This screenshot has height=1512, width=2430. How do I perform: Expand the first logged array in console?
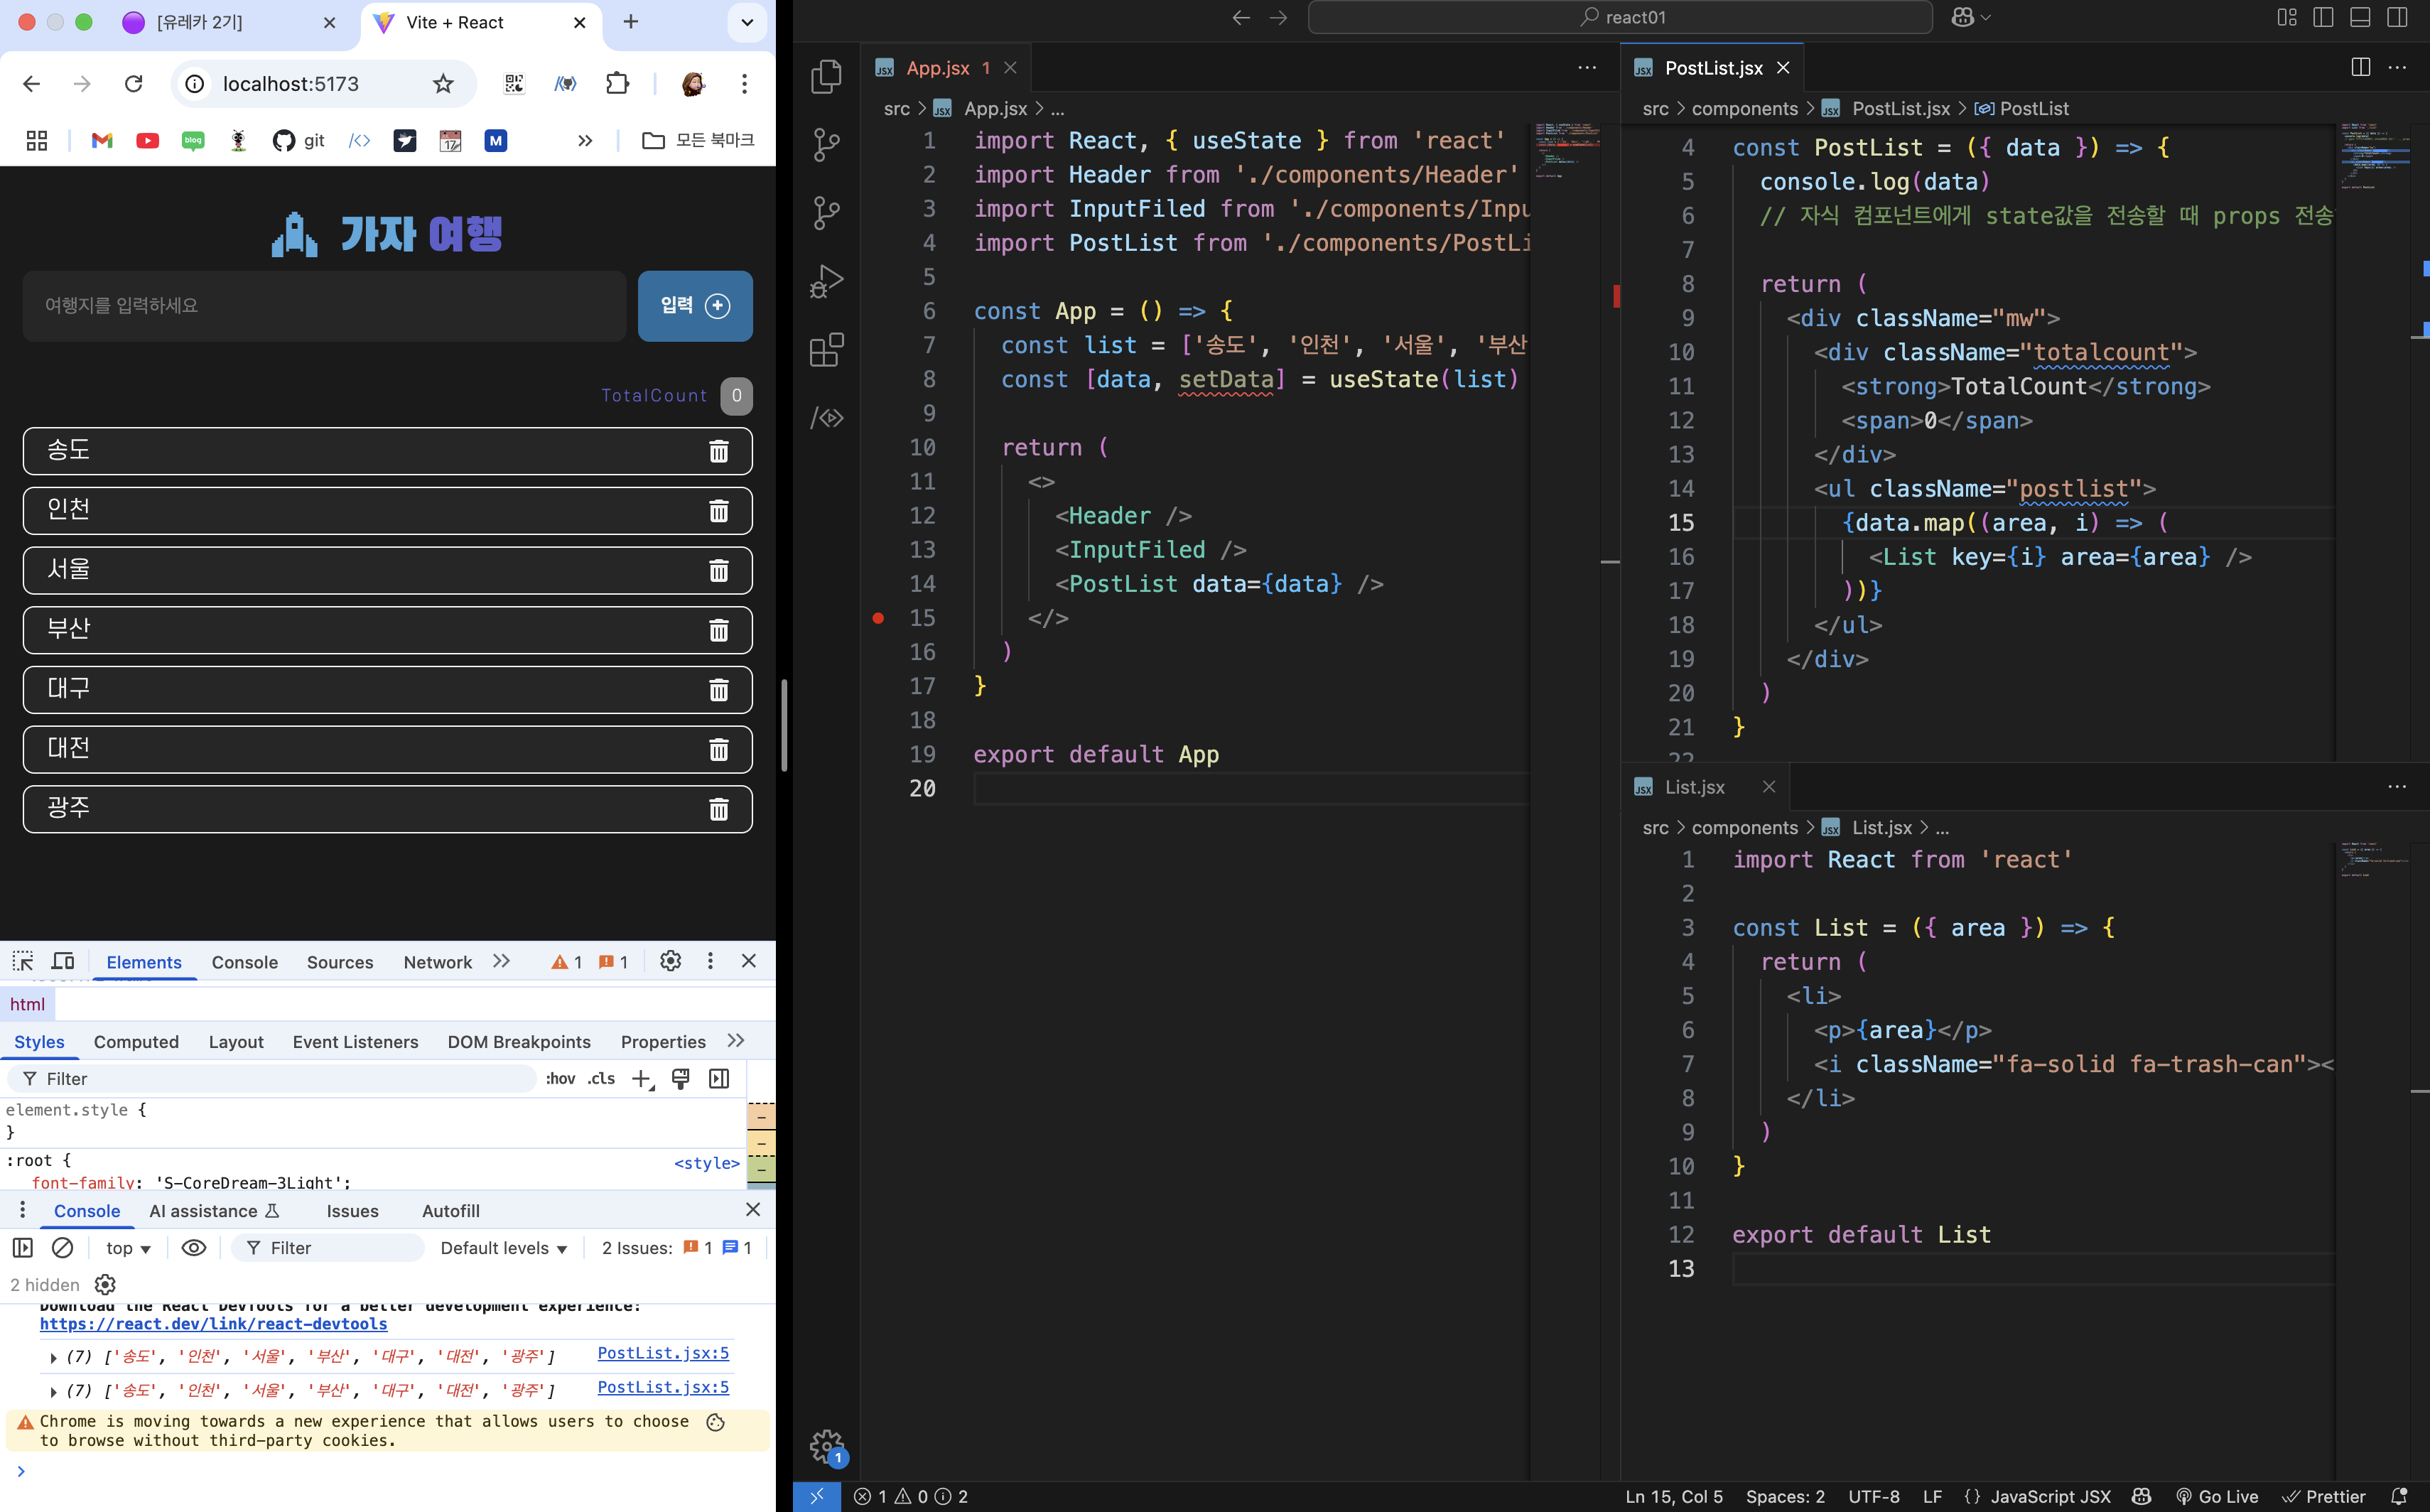click(x=53, y=1357)
